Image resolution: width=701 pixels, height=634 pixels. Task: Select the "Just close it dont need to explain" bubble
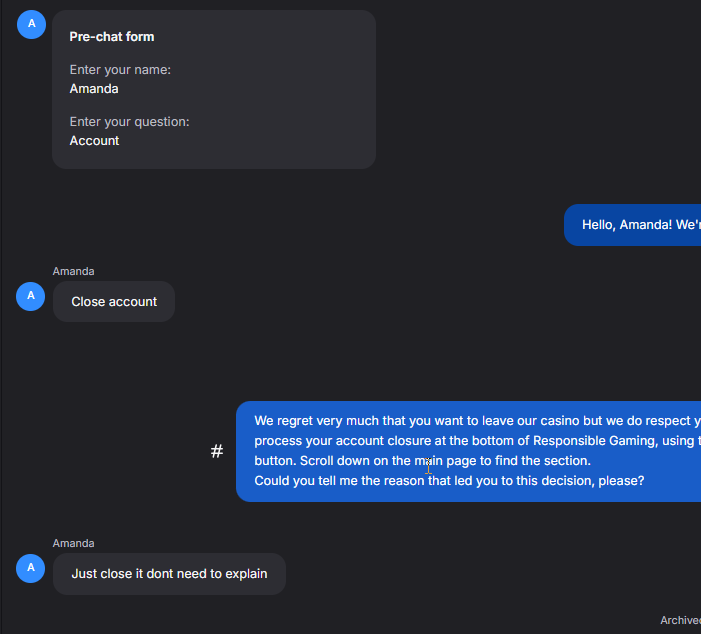point(169,574)
